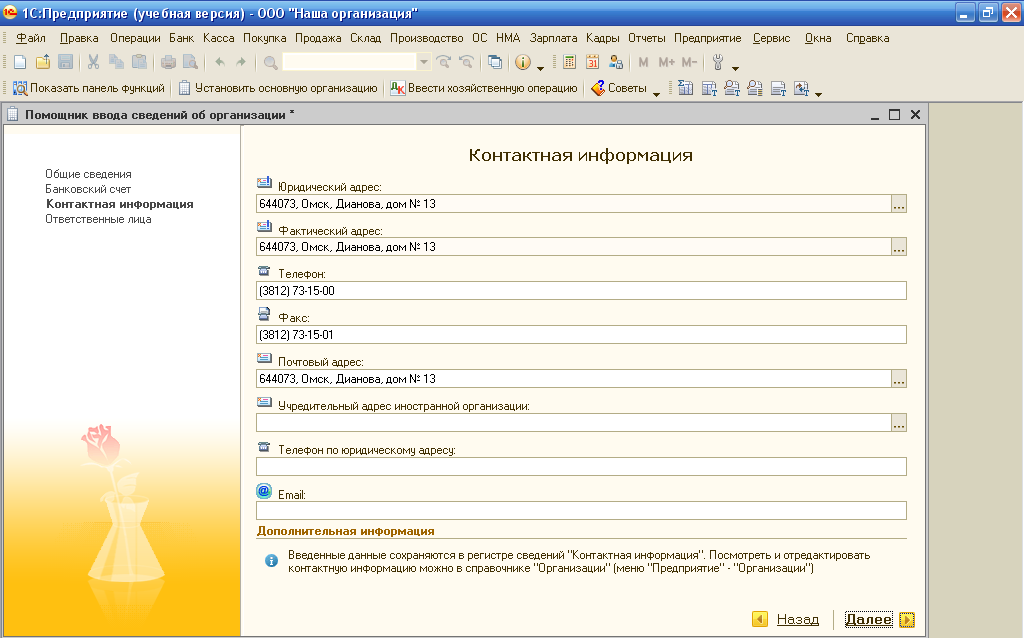The width and height of the screenshot is (1024, 638).
Task: Open the Производство menu
Action: point(426,38)
